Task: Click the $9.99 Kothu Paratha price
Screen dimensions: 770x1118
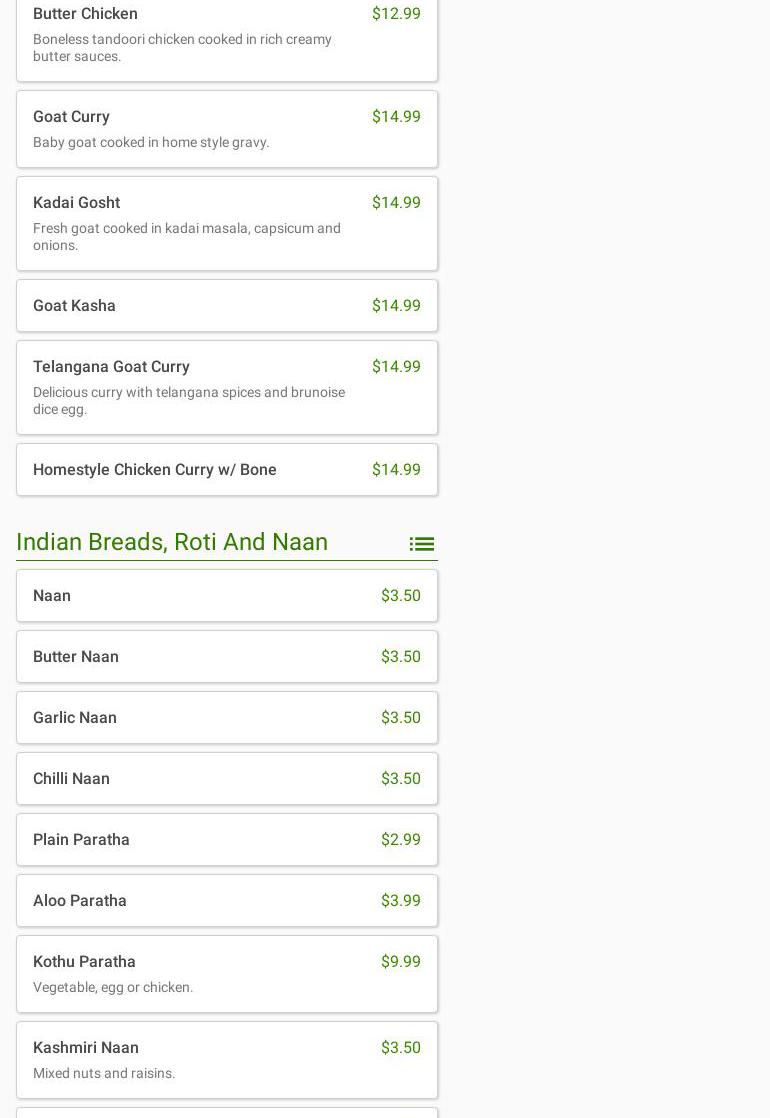Action: click(400, 962)
